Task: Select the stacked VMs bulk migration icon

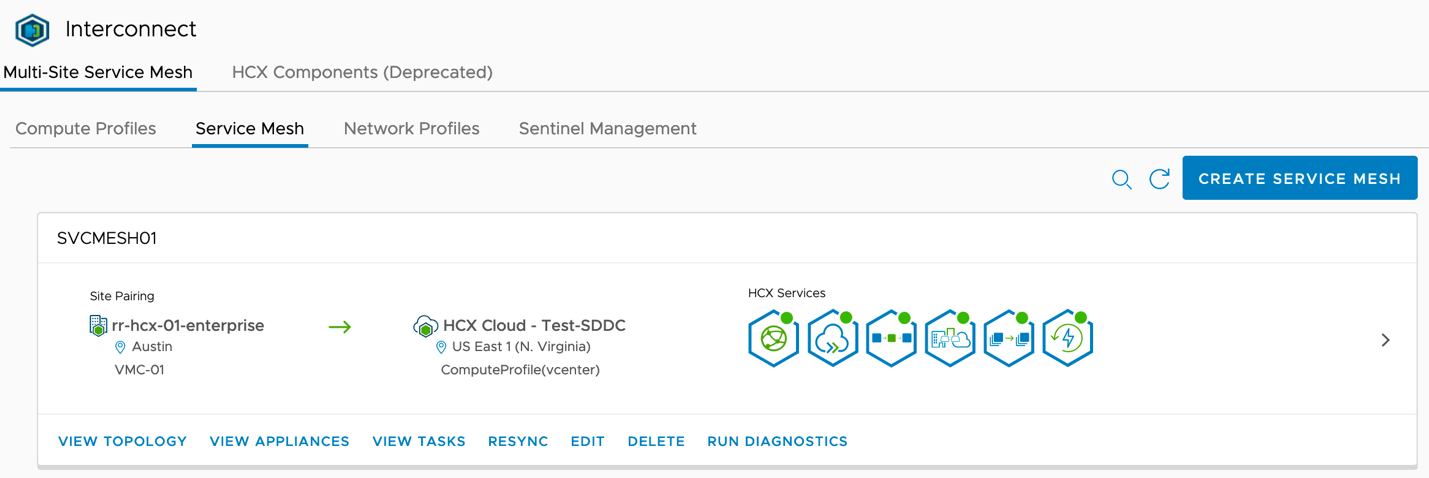Action: pos(1009,339)
